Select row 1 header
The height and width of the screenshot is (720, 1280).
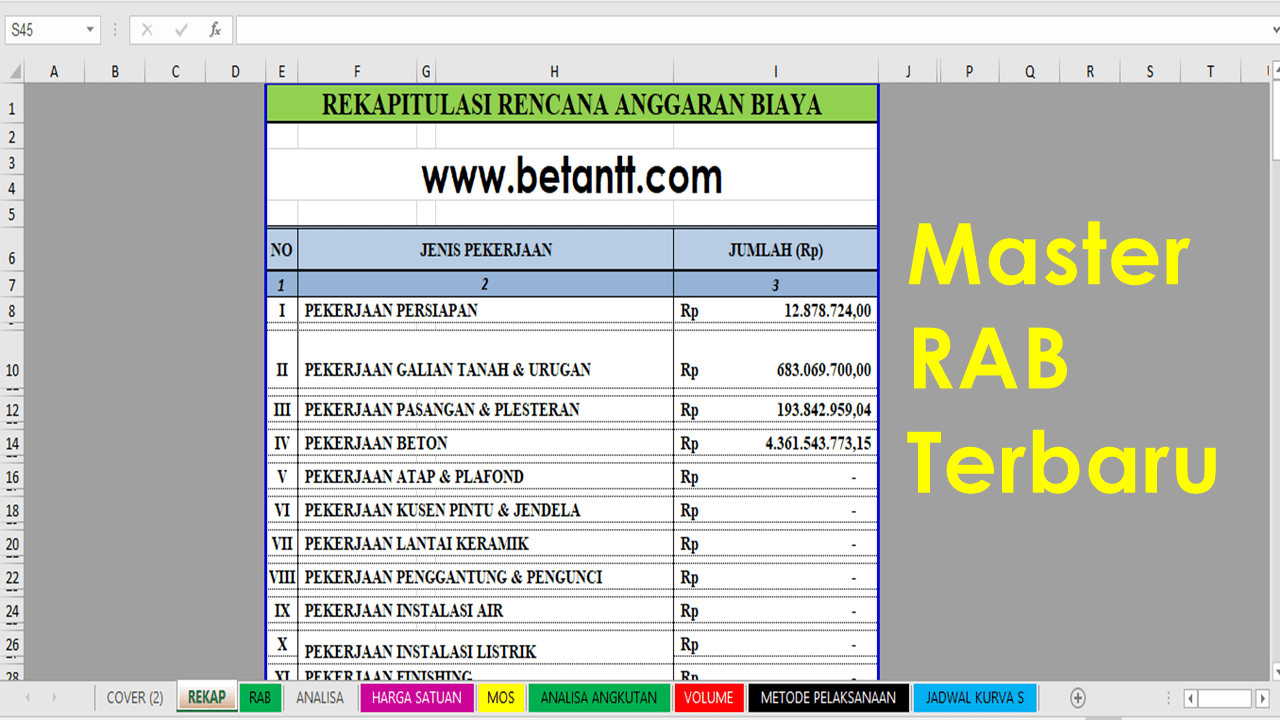tap(12, 109)
